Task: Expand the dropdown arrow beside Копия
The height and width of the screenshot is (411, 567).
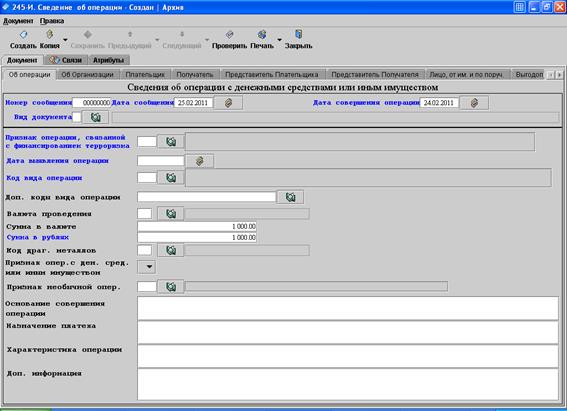Action: (65, 40)
